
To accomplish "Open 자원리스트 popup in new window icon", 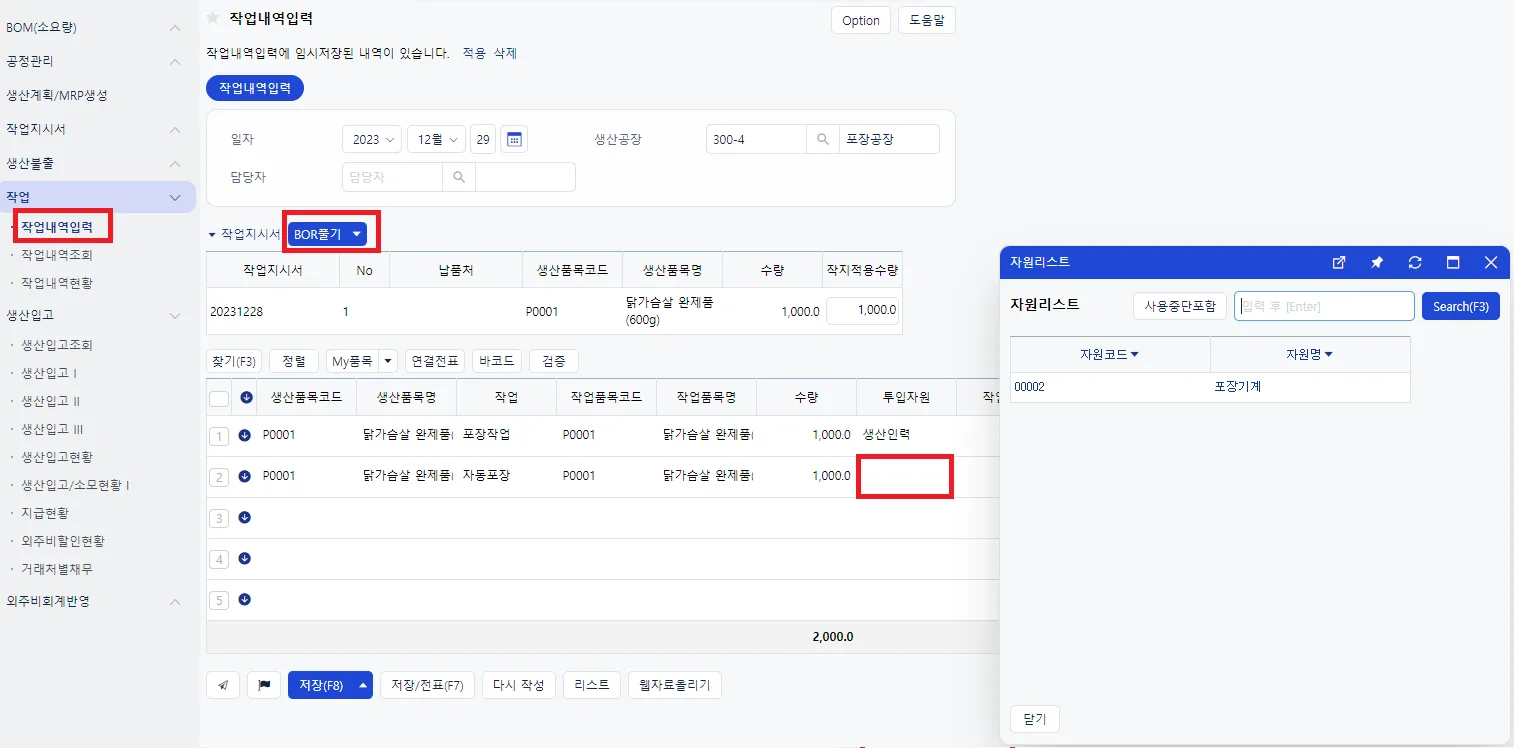I will 1339,262.
